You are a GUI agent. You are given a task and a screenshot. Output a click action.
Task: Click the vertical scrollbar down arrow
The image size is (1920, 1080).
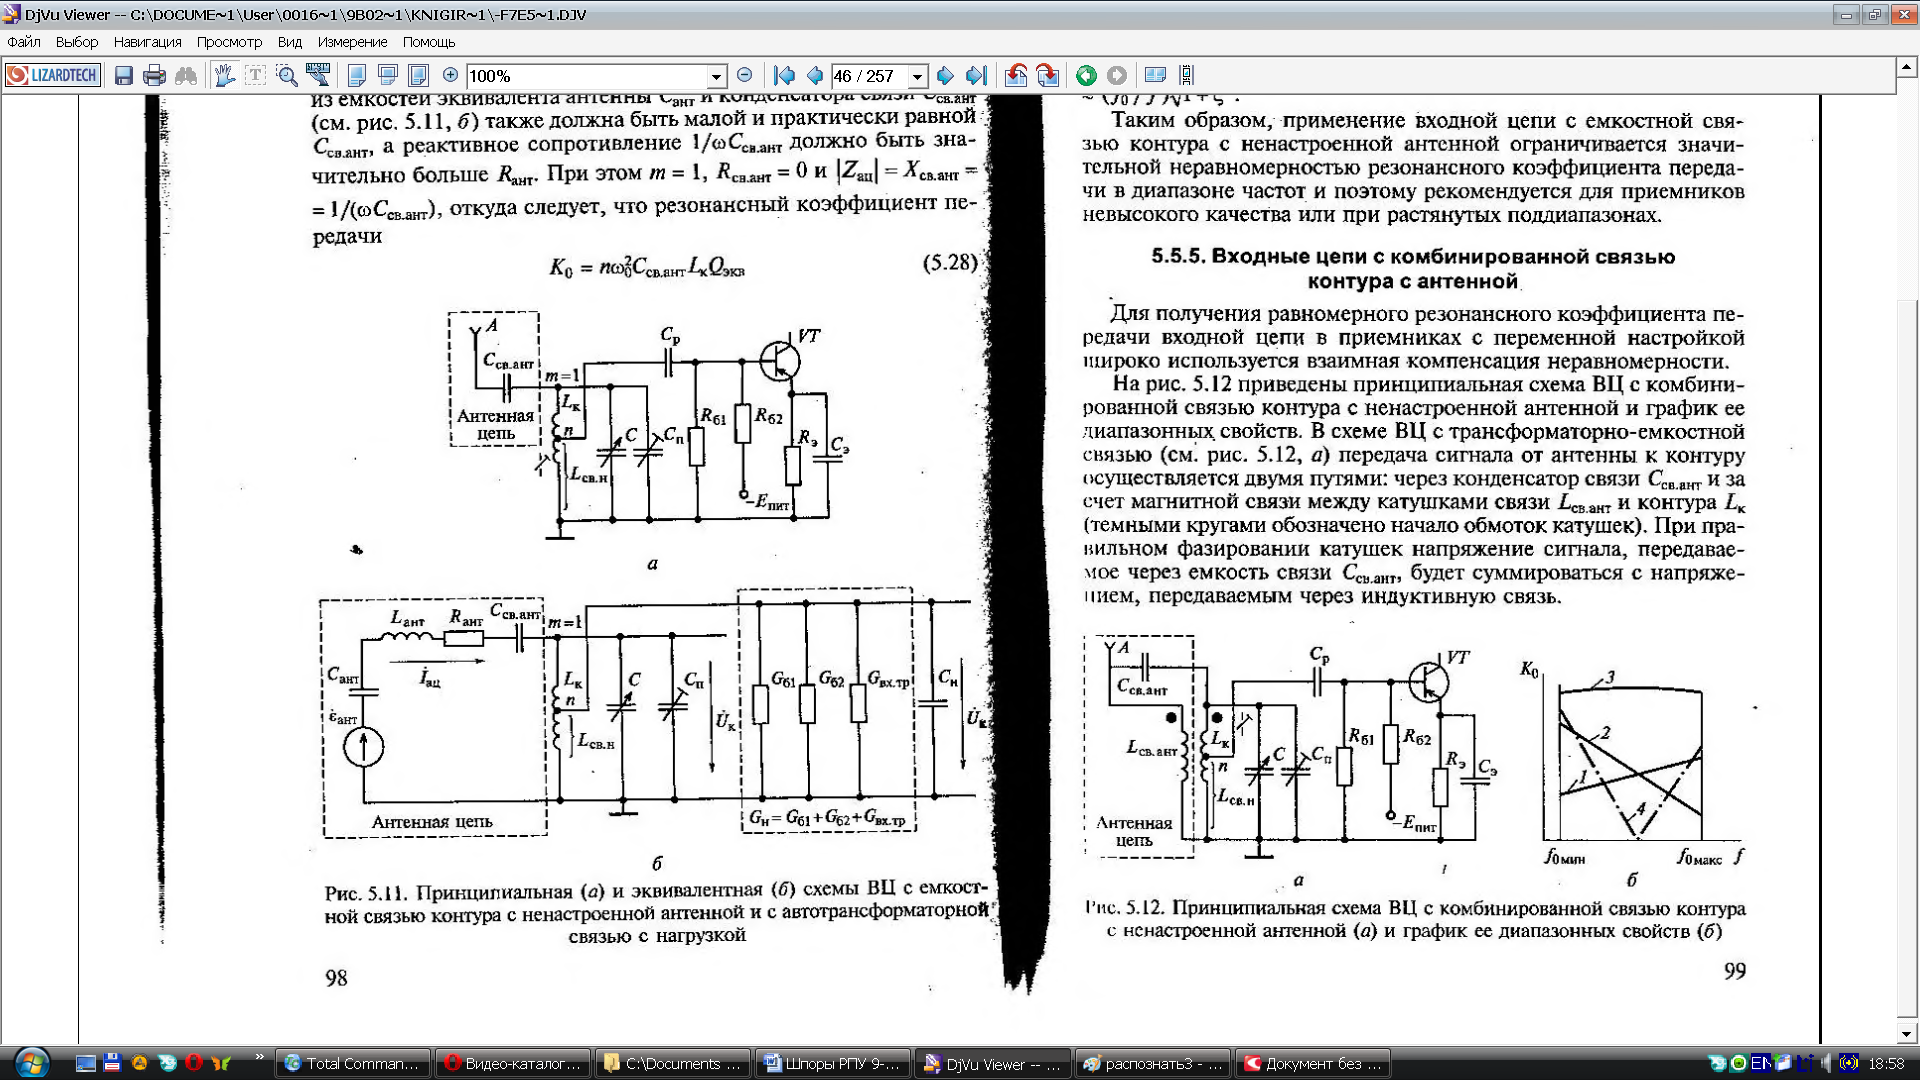(x=1907, y=1034)
